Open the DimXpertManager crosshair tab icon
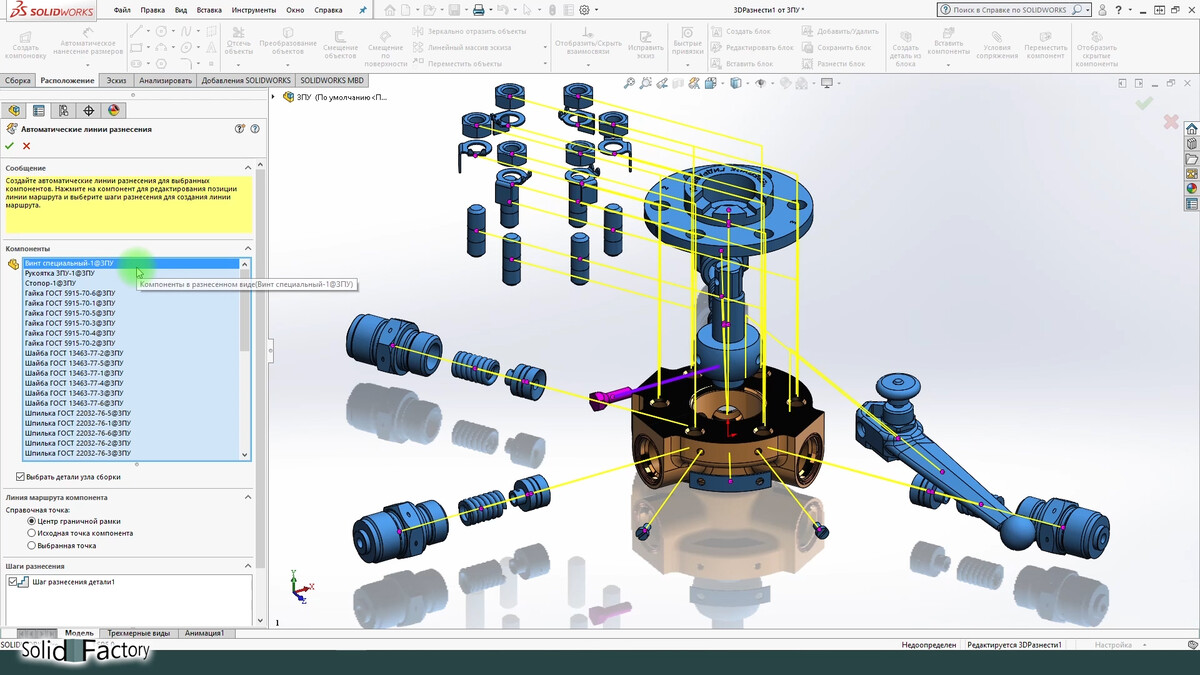This screenshot has width=1200, height=675. click(x=89, y=111)
